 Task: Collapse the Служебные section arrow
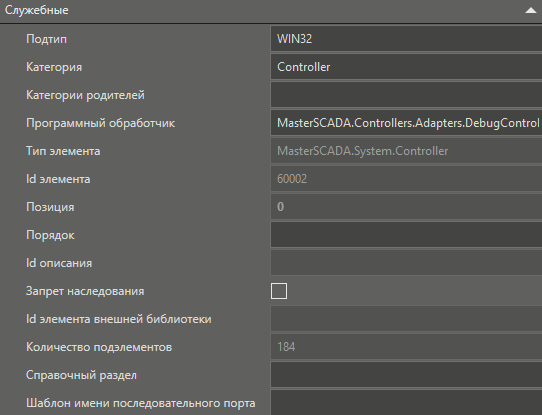pyautogui.click(x=531, y=10)
